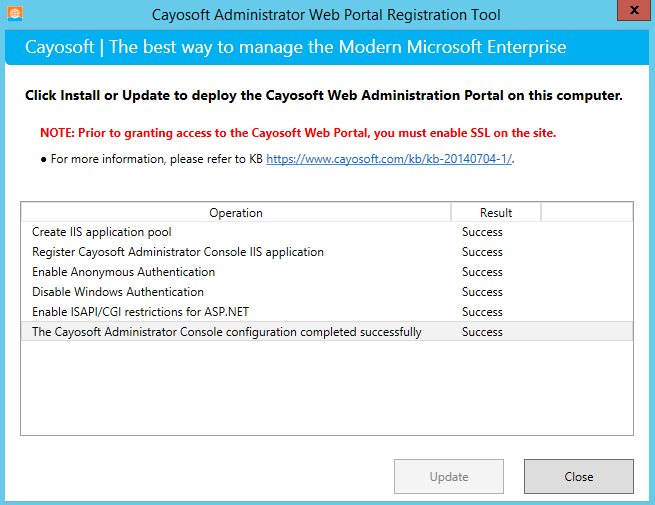
Task: Click the empty third column header
Action: (587, 213)
